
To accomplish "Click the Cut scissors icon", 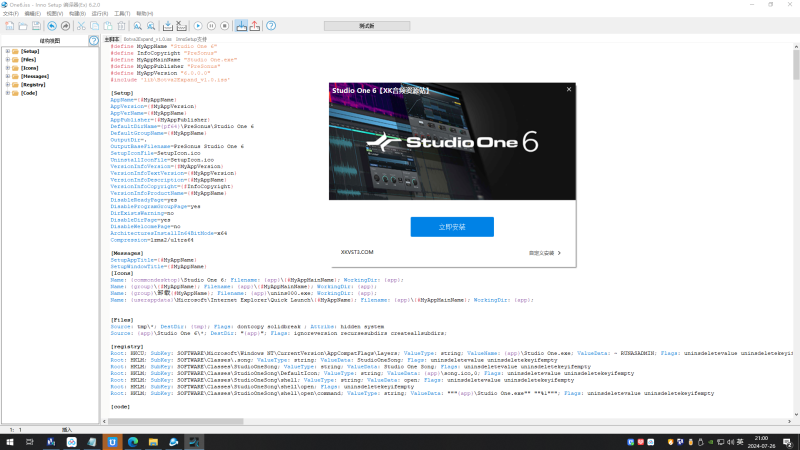I will (81, 26).
